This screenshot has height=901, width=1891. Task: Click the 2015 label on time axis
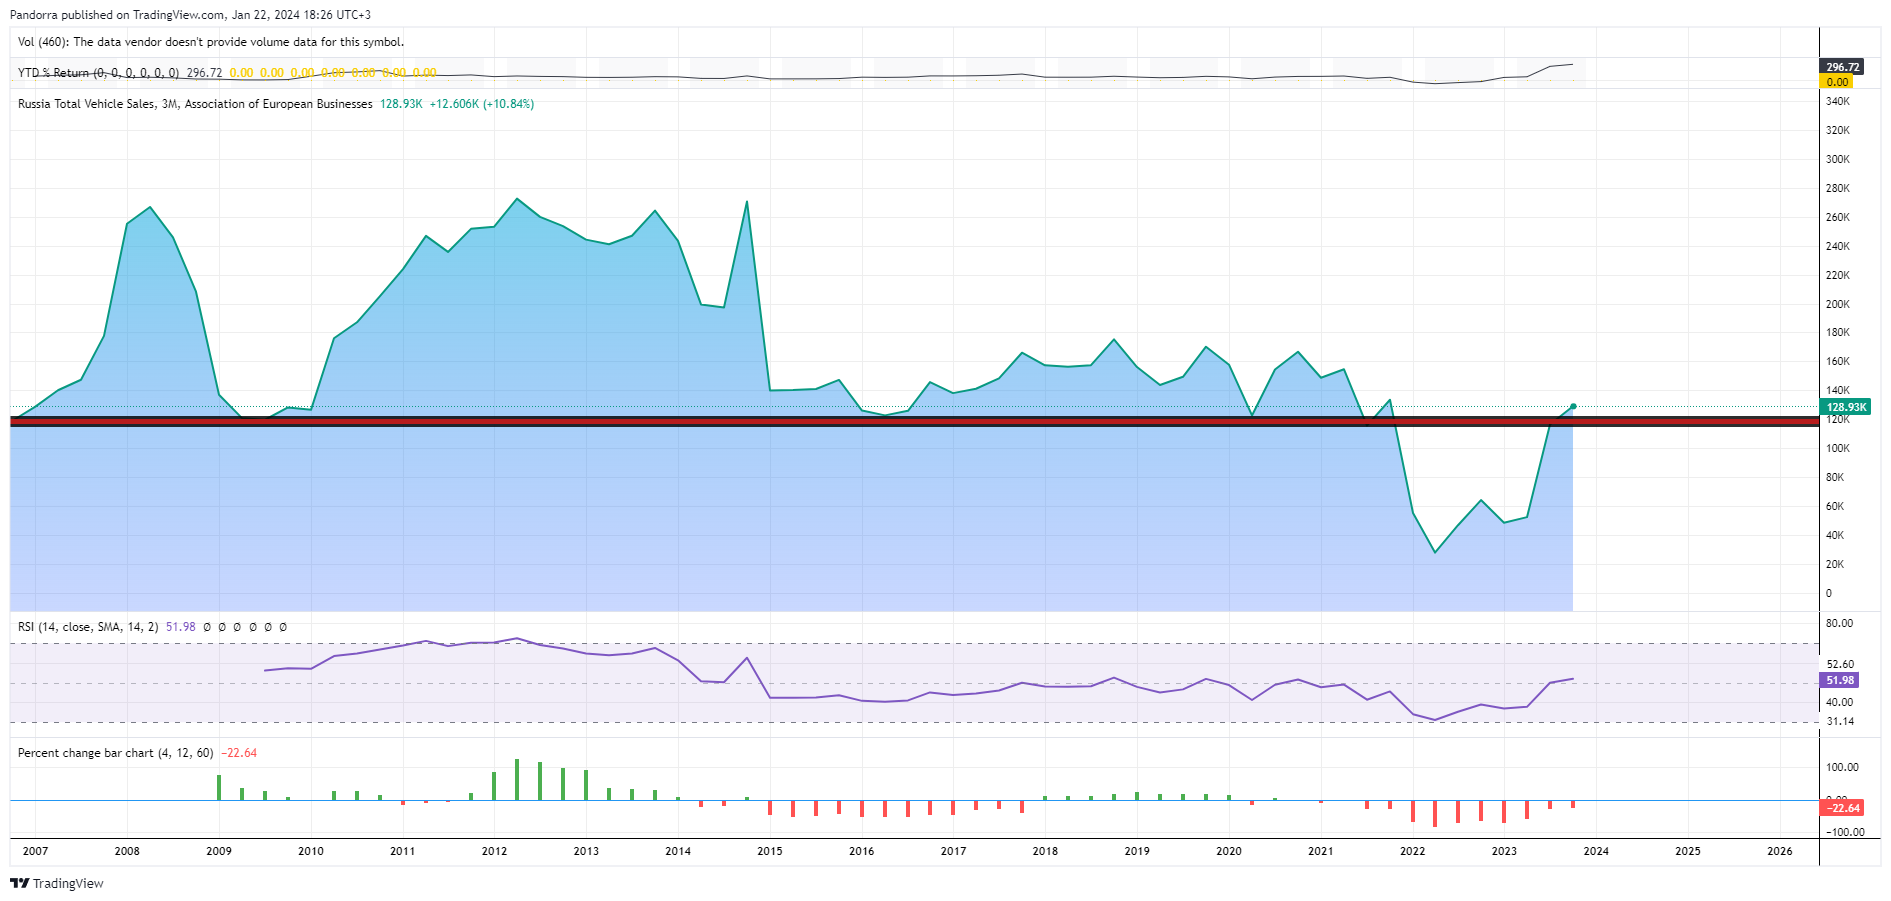(770, 851)
